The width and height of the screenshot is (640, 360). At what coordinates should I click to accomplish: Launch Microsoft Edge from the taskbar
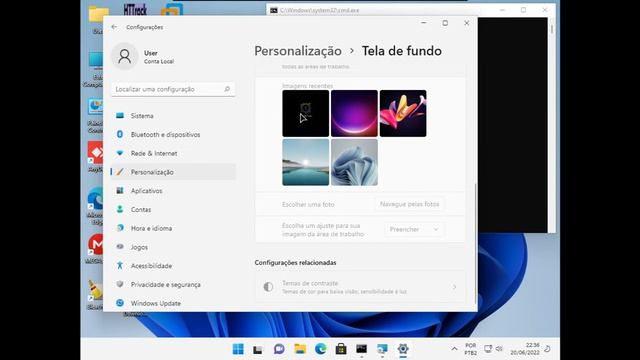coord(321,349)
